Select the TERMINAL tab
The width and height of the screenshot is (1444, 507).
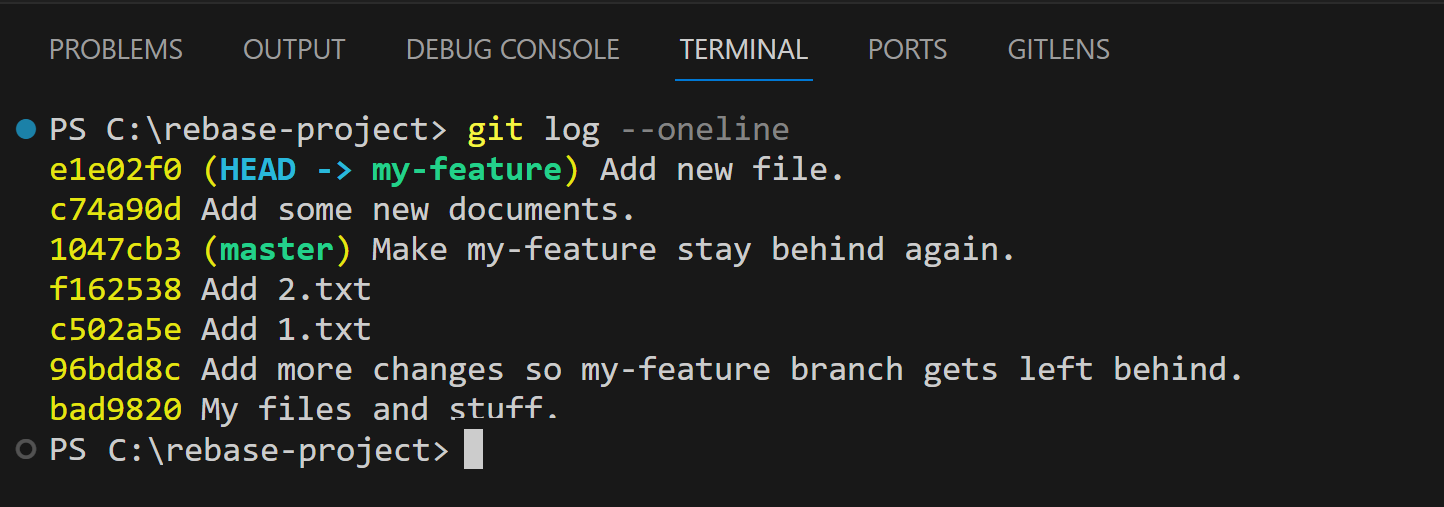coord(743,49)
